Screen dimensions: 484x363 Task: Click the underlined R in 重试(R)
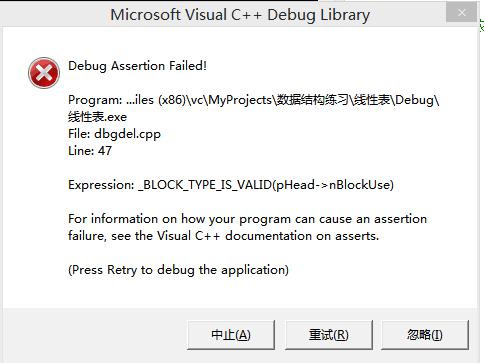tap(341, 335)
